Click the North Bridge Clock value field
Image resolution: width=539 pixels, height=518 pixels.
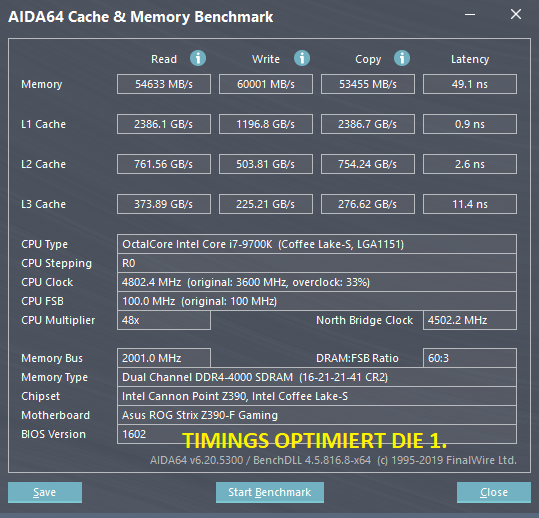[x=470, y=320]
